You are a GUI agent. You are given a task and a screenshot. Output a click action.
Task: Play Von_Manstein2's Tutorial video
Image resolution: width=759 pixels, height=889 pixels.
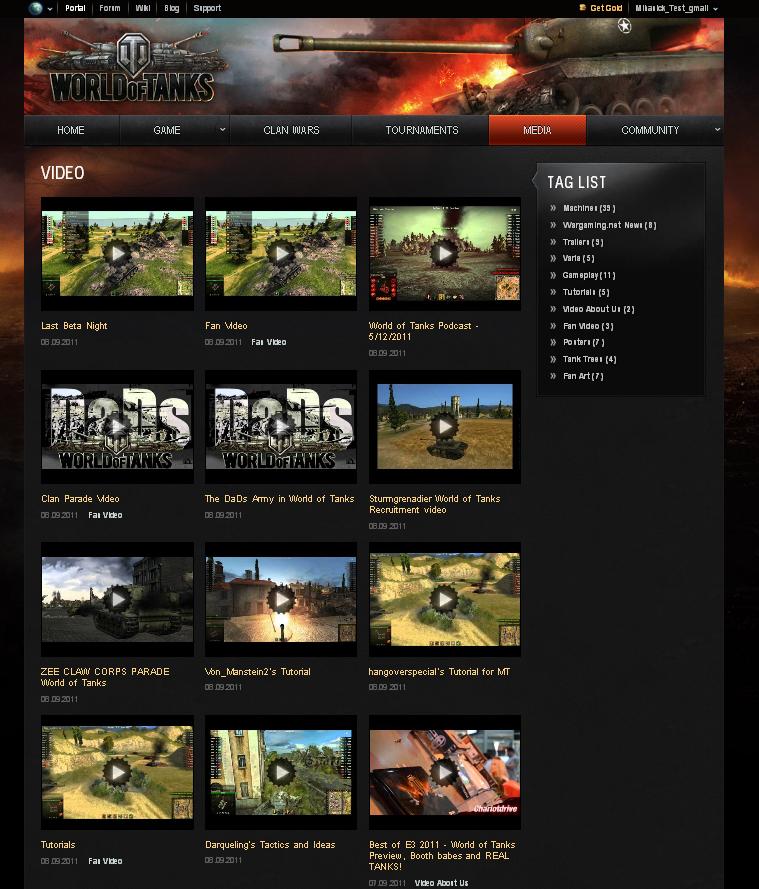click(x=281, y=599)
